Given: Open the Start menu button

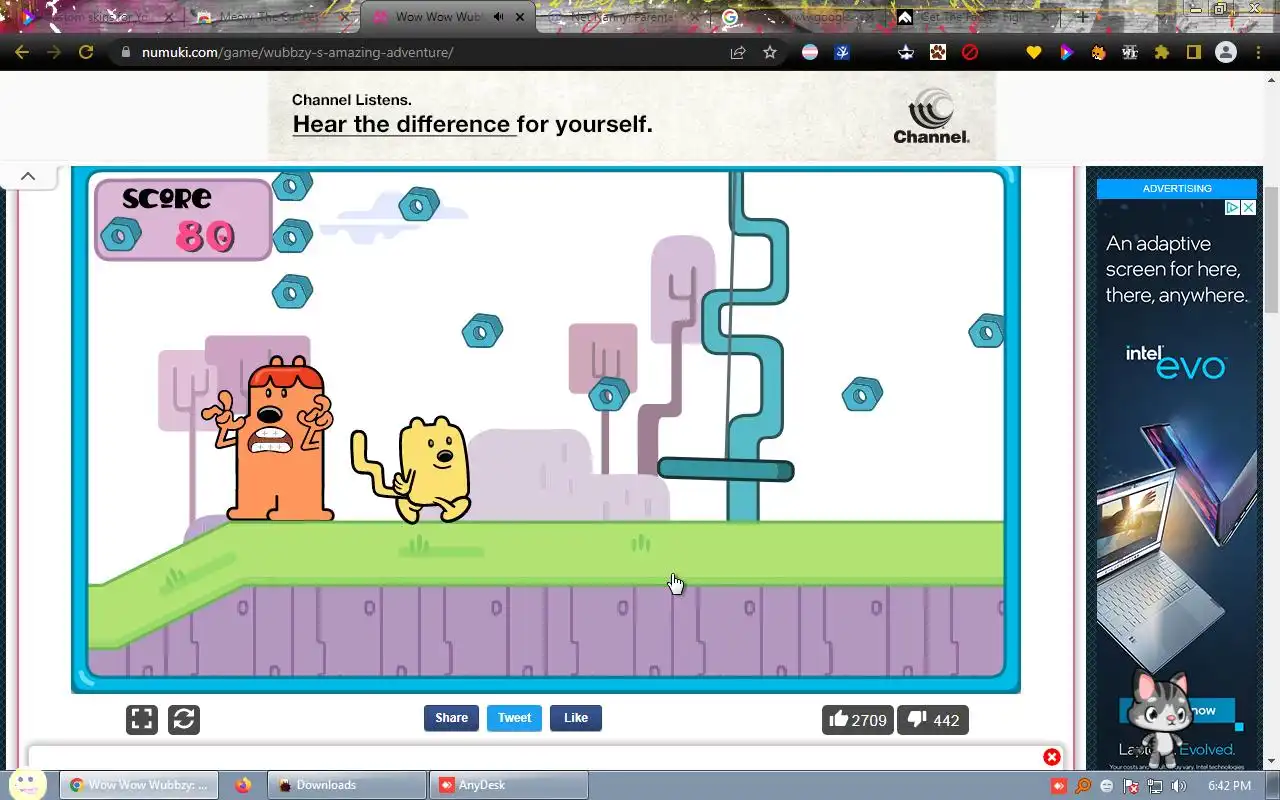Looking at the screenshot, I should [27, 783].
